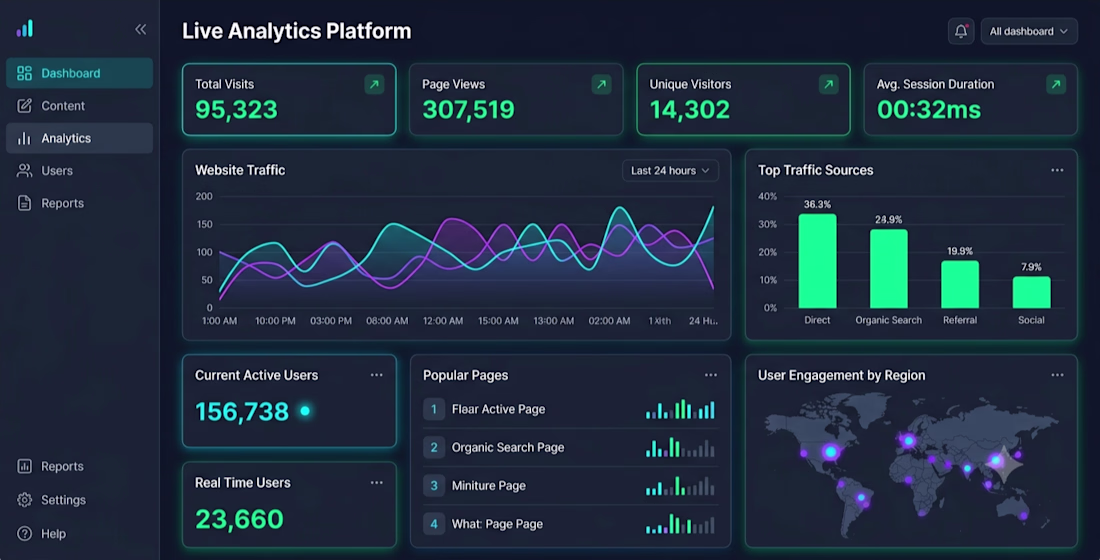This screenshot has width=1100, height=560.
Task: Open Help from sidebar
Action: [x=79, y=533]
